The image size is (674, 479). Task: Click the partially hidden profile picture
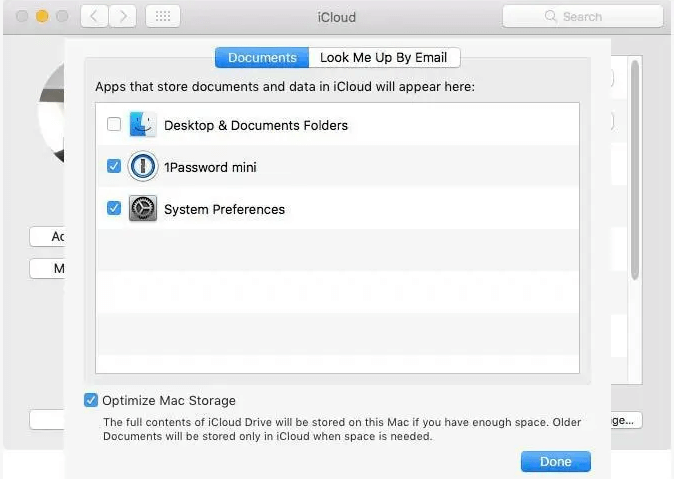coord(50,115)
